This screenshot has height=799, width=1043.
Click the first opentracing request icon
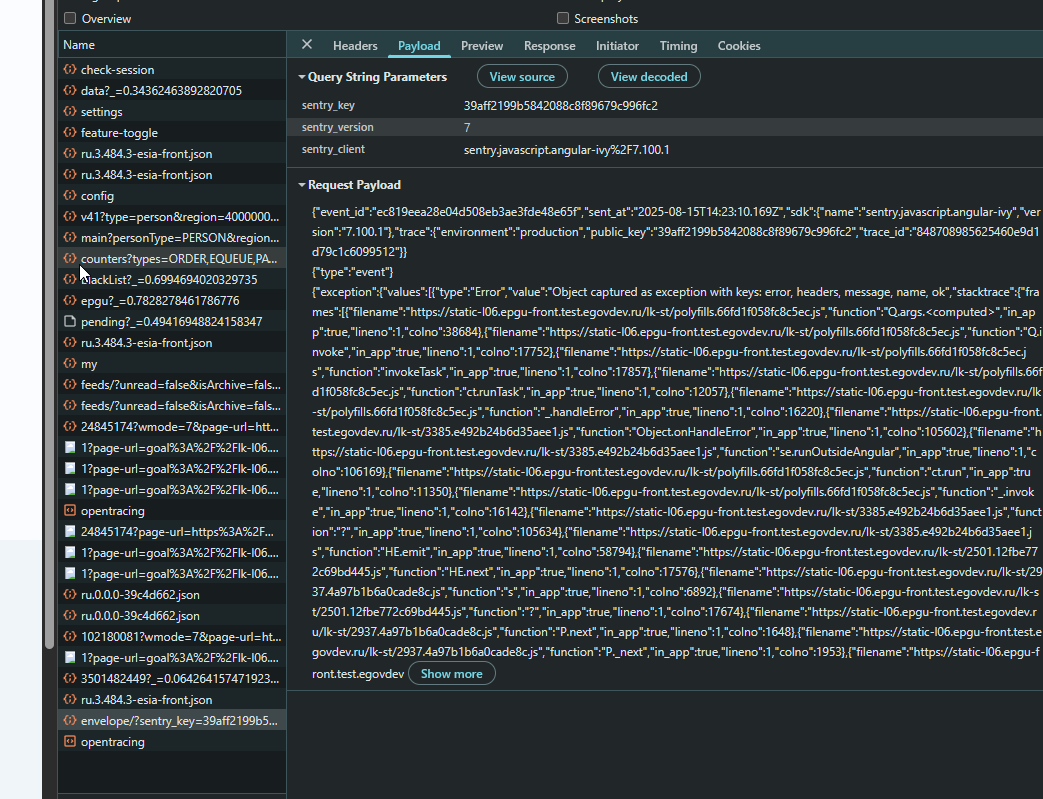click(x=70, y=510)
